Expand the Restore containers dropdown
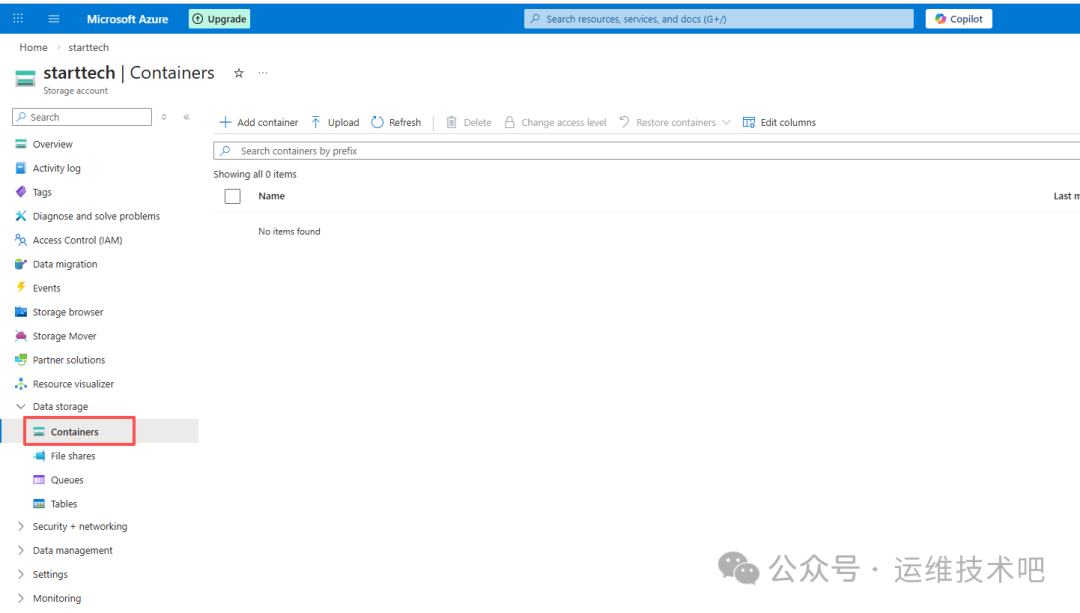The image size is (1080, 613). pyautogui.click(x=726, y=122)
